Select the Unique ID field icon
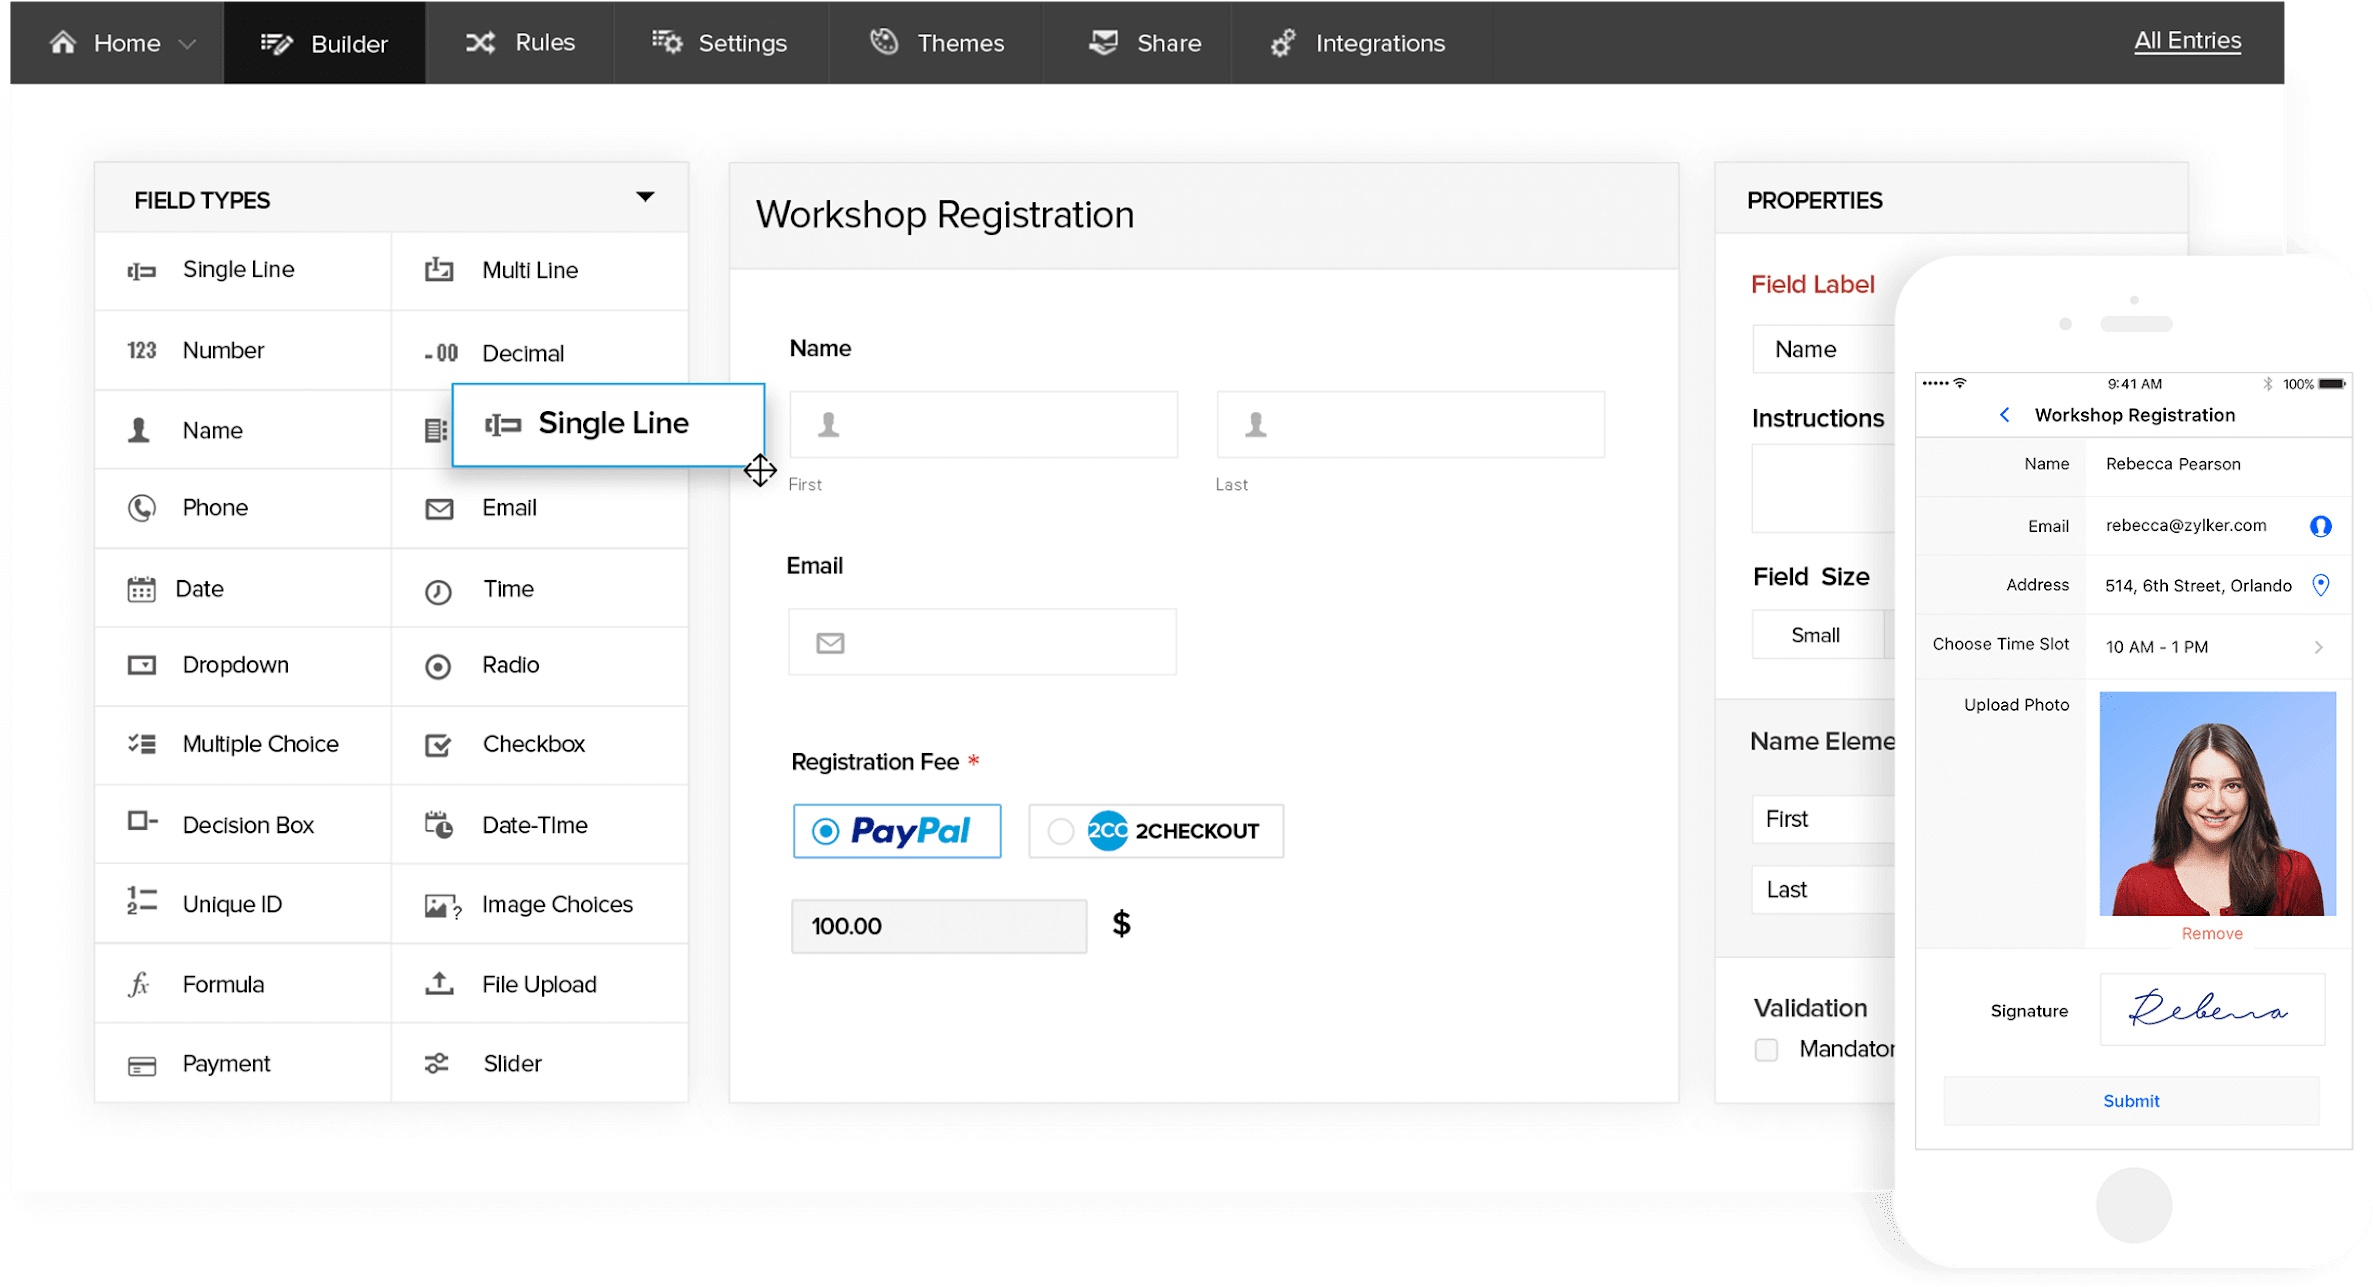The height and width of the screenshot is (1287, 2373). point(141,901)
